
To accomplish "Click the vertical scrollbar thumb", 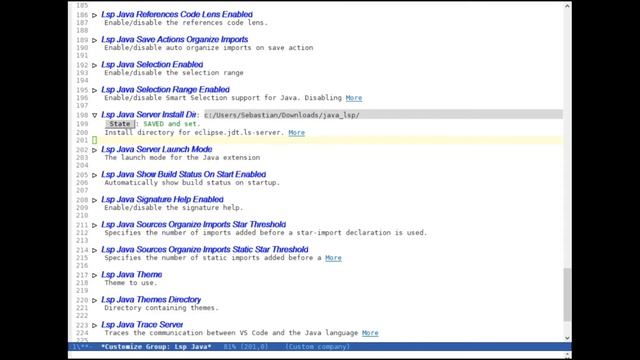I will (x=567, y=294).
